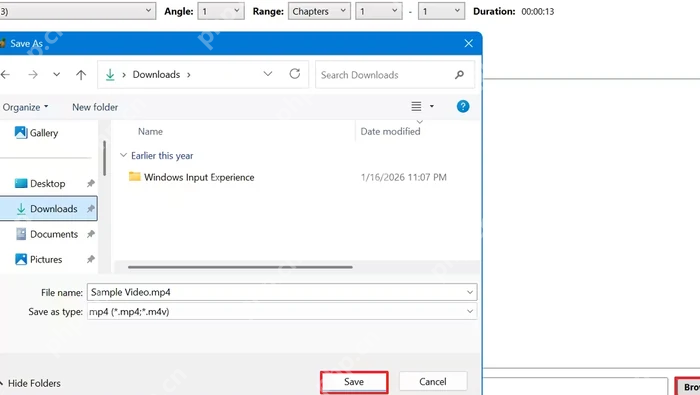700x395 pixels.
Task: Open the starting chapter dropdown
Action: point(379,11)
